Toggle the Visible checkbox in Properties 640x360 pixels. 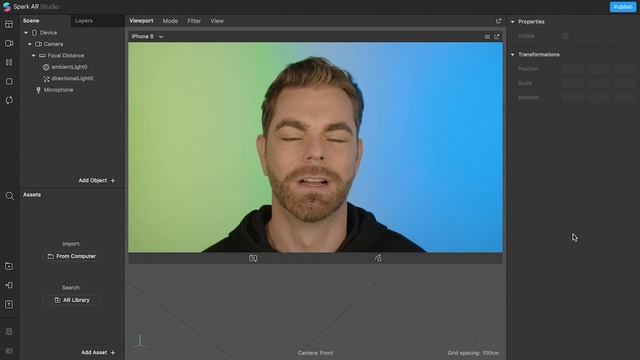pos(565,36)
